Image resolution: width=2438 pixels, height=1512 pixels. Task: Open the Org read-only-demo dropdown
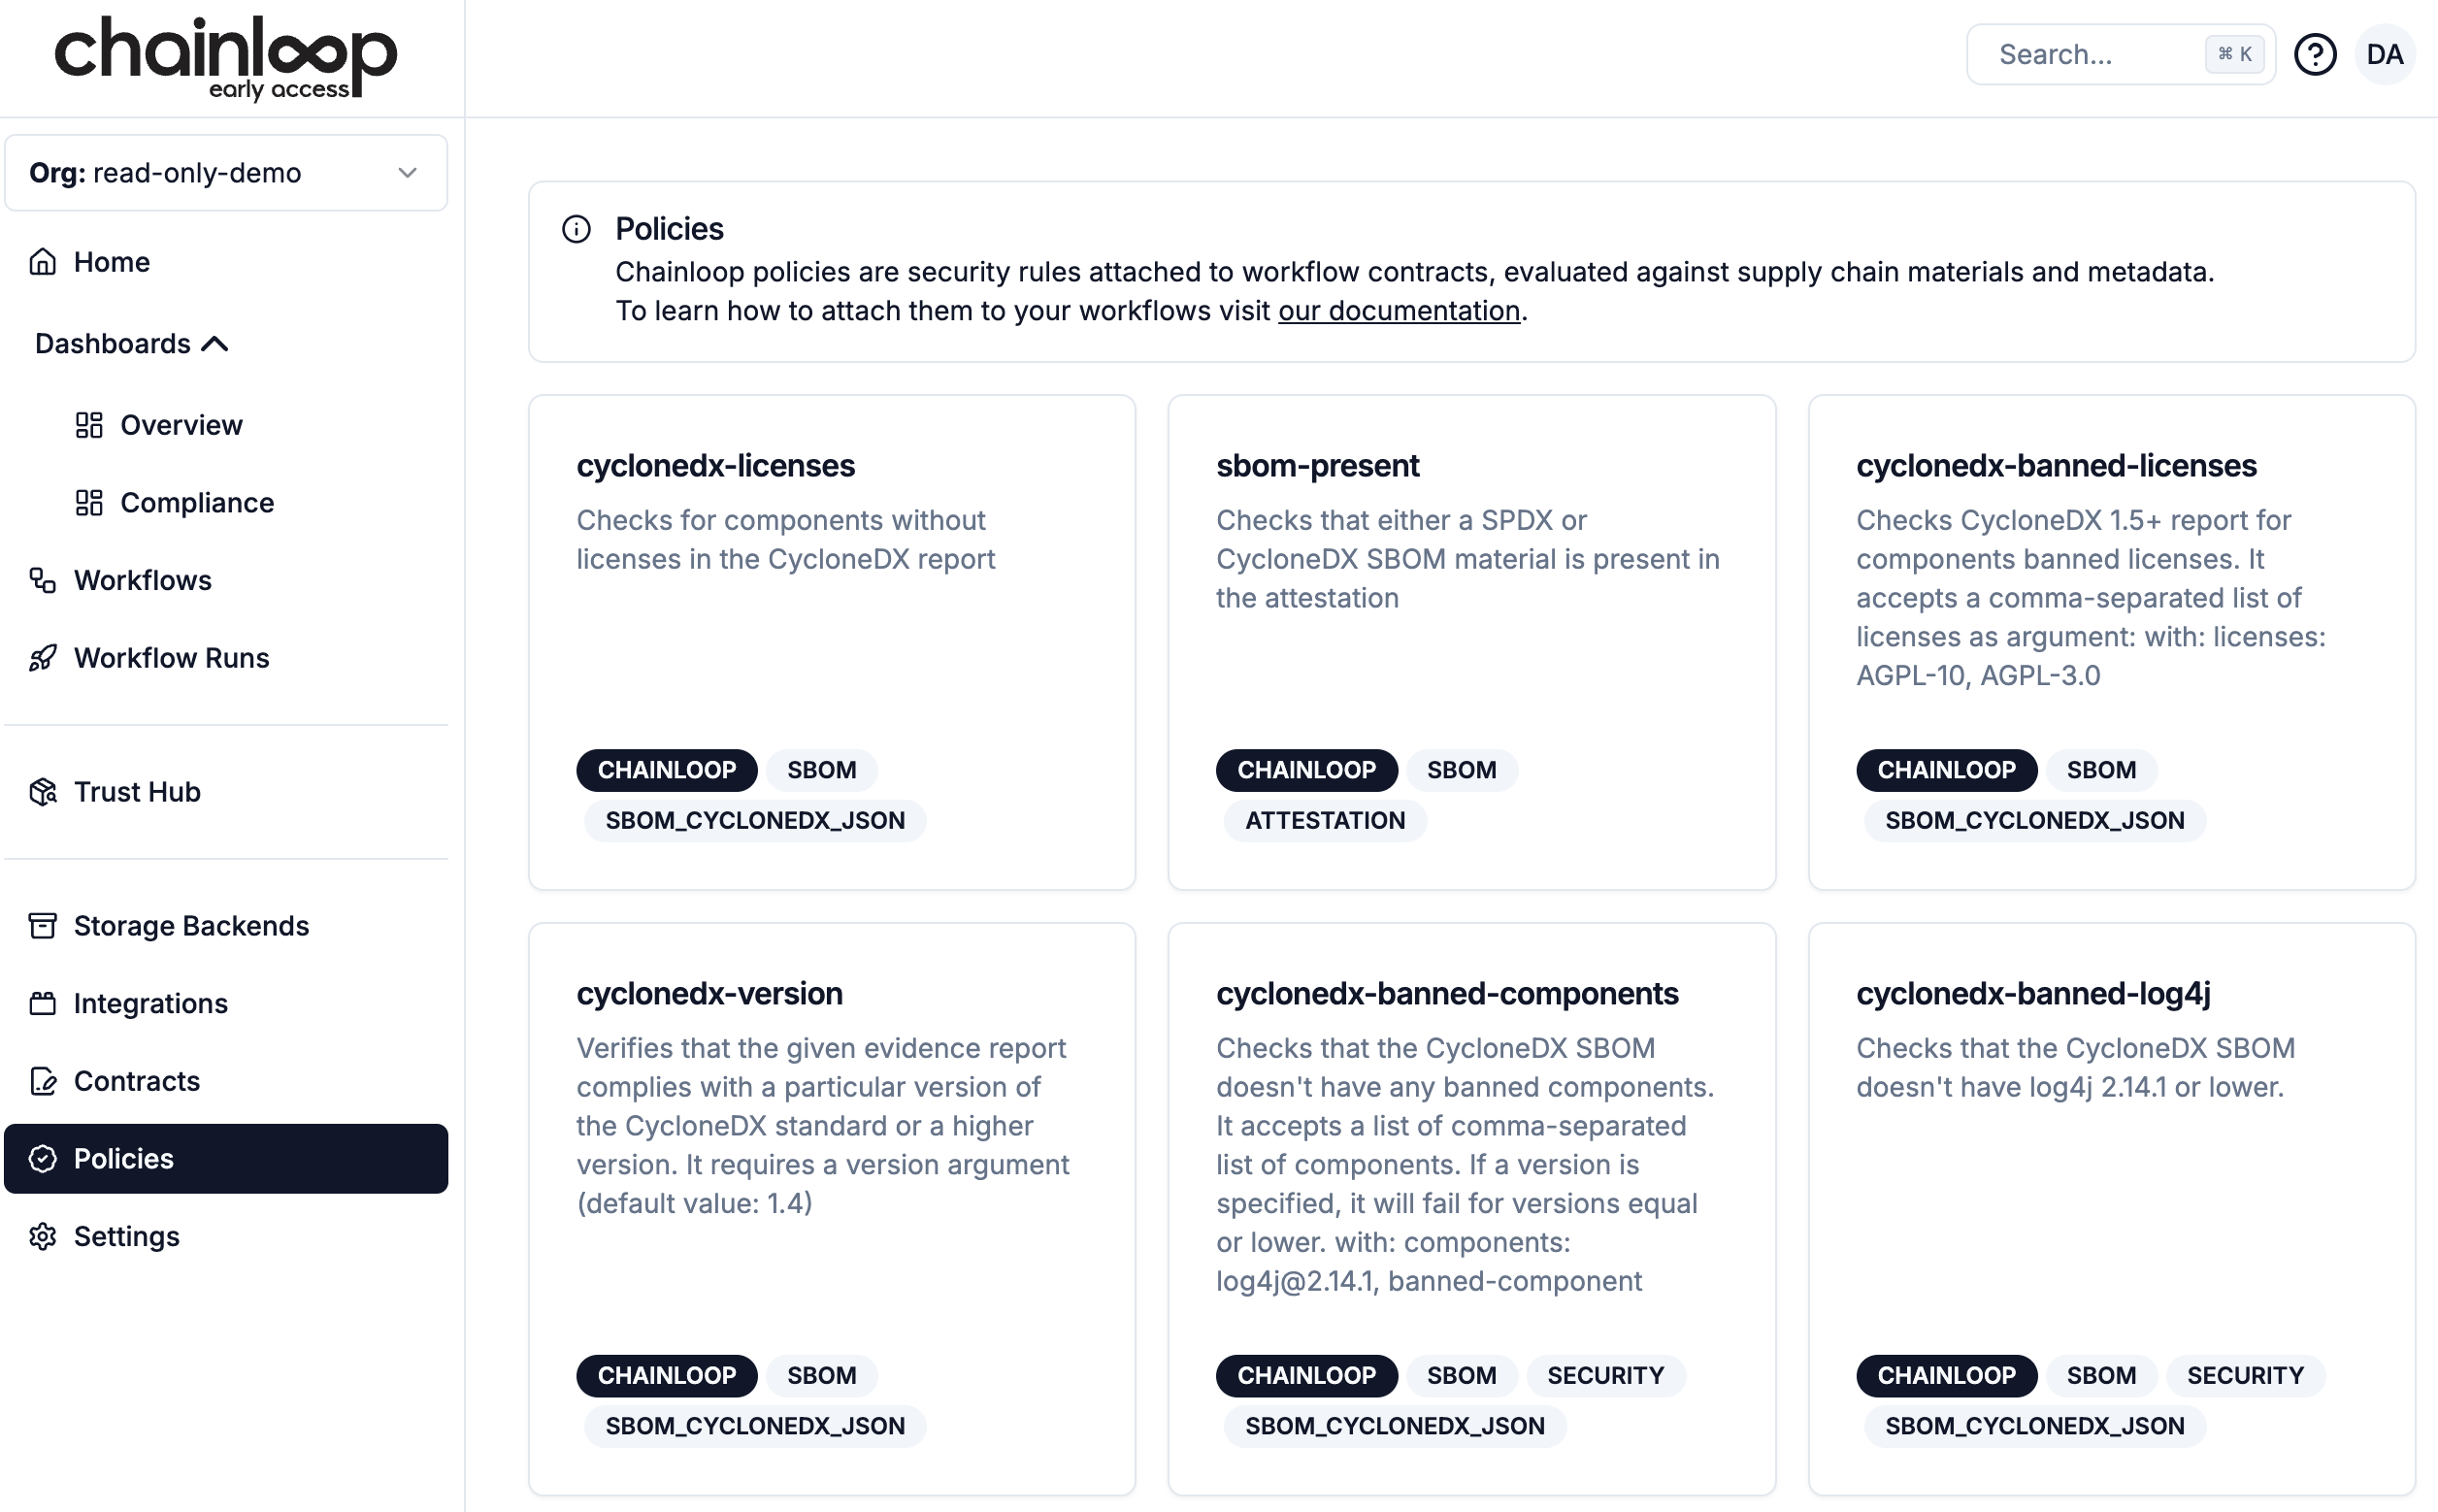(226, 173)
